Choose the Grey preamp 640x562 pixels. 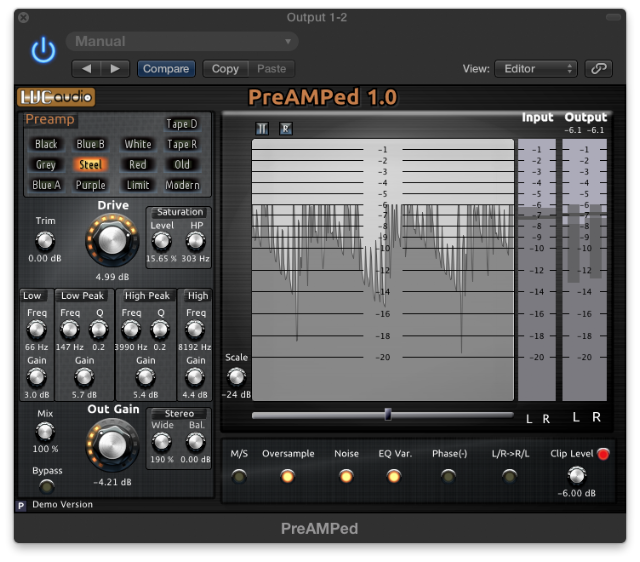46,164
